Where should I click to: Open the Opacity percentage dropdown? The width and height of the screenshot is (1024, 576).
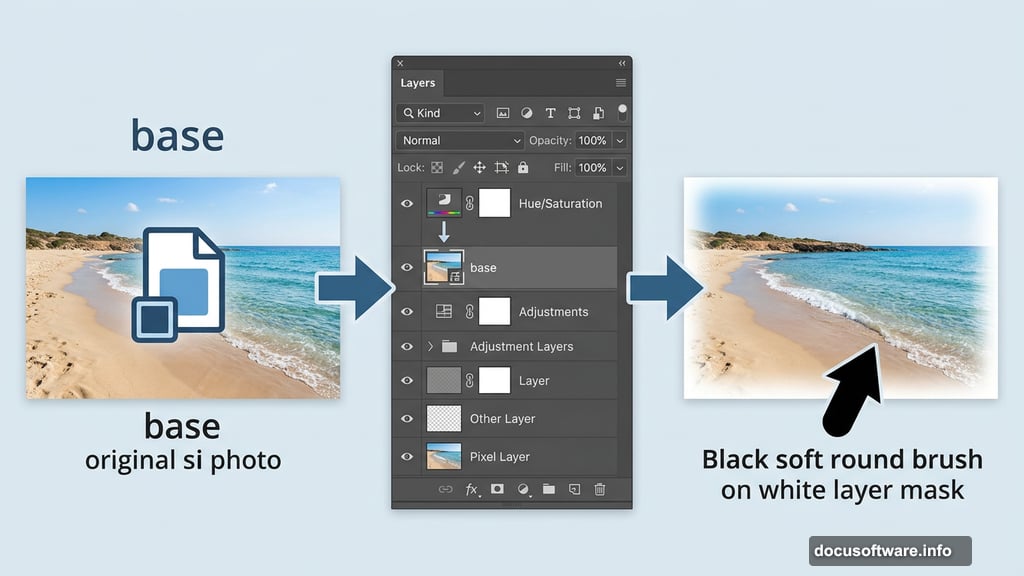(x=621, y=140)
